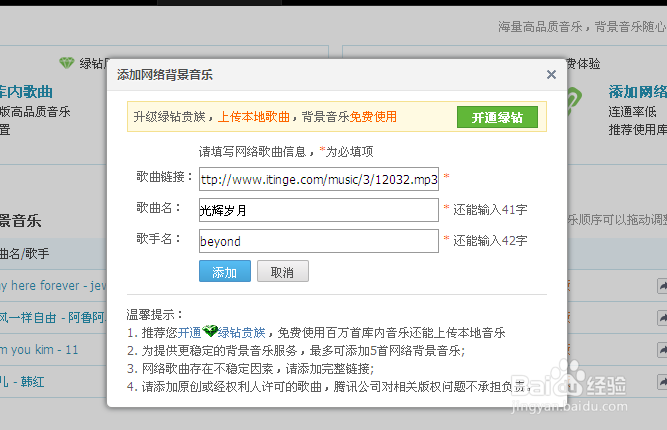Select song 'you kim - 11' in list
This screenshot has height=430, width=667.
tap(39, 350)
